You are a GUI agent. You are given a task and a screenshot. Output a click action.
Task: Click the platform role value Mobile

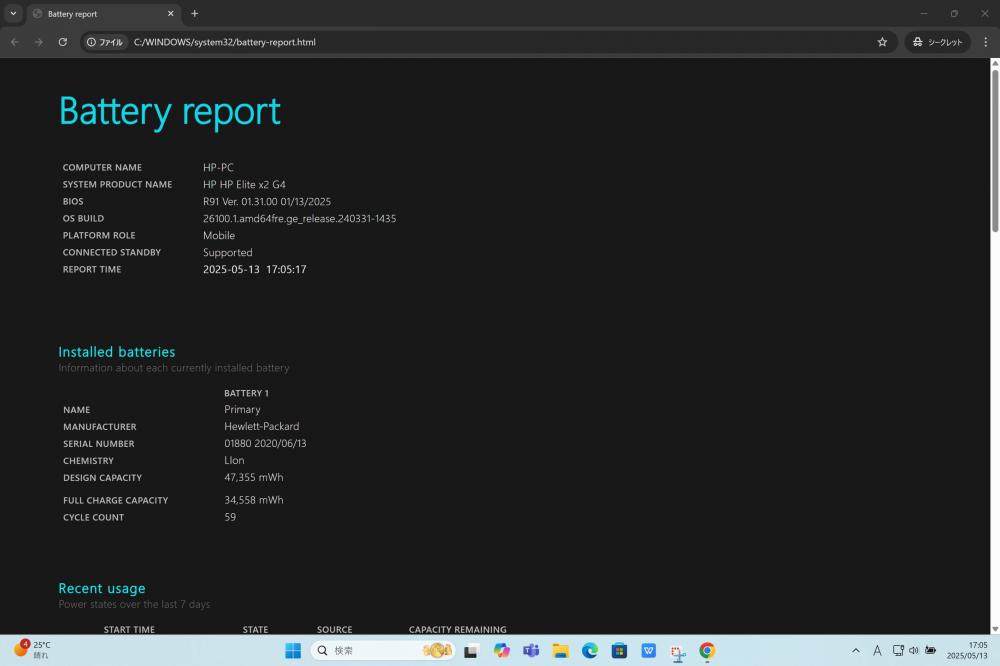tap(219, 235)
